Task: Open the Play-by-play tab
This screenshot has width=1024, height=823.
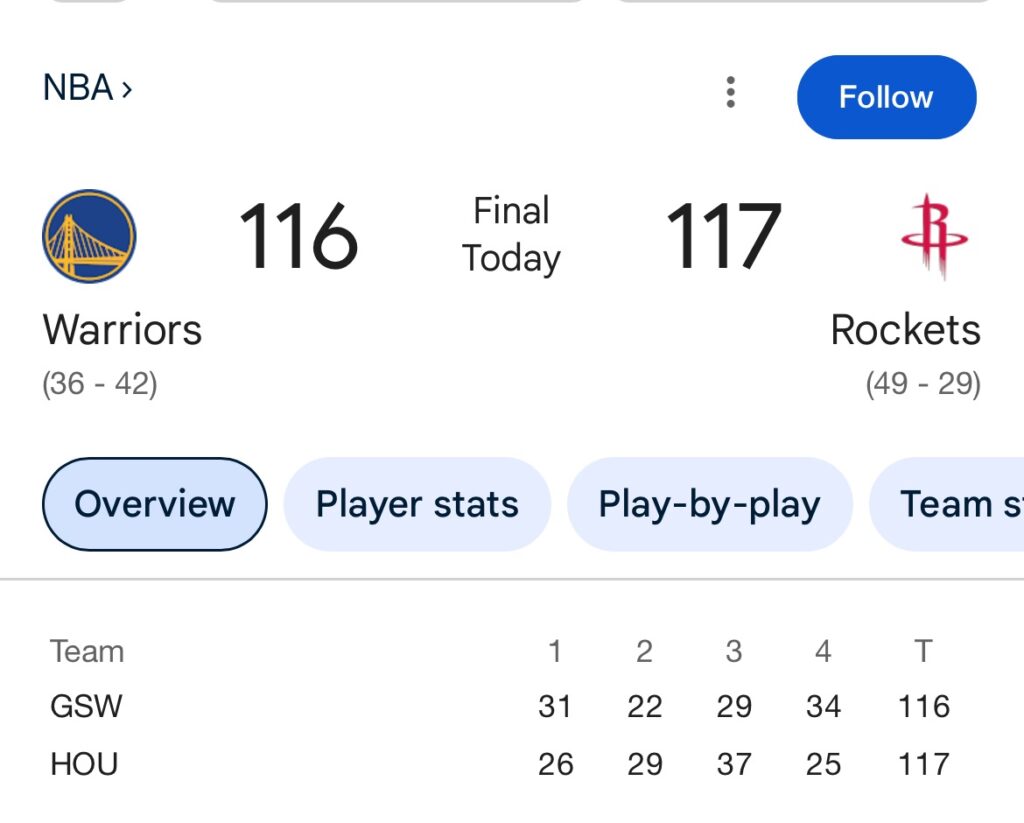Action: (709, 504)
